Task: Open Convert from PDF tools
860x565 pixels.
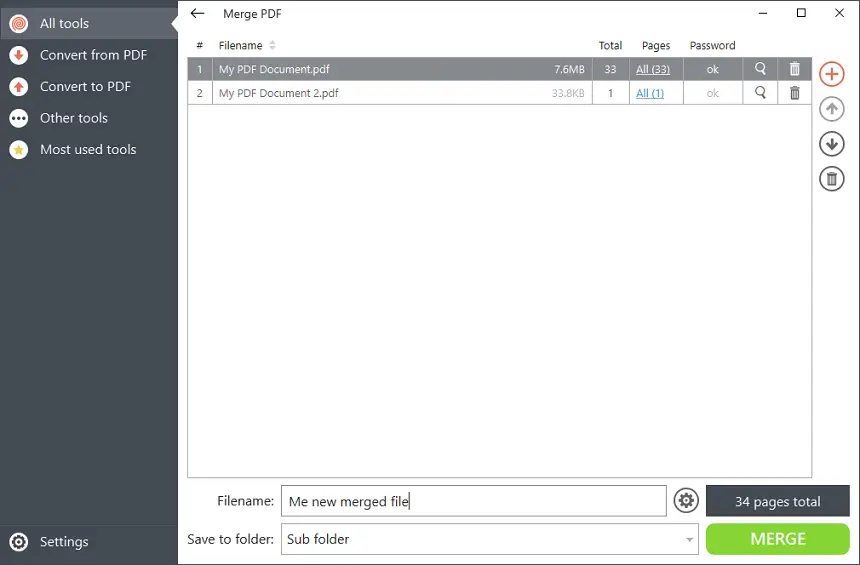Action: (92, 55)
